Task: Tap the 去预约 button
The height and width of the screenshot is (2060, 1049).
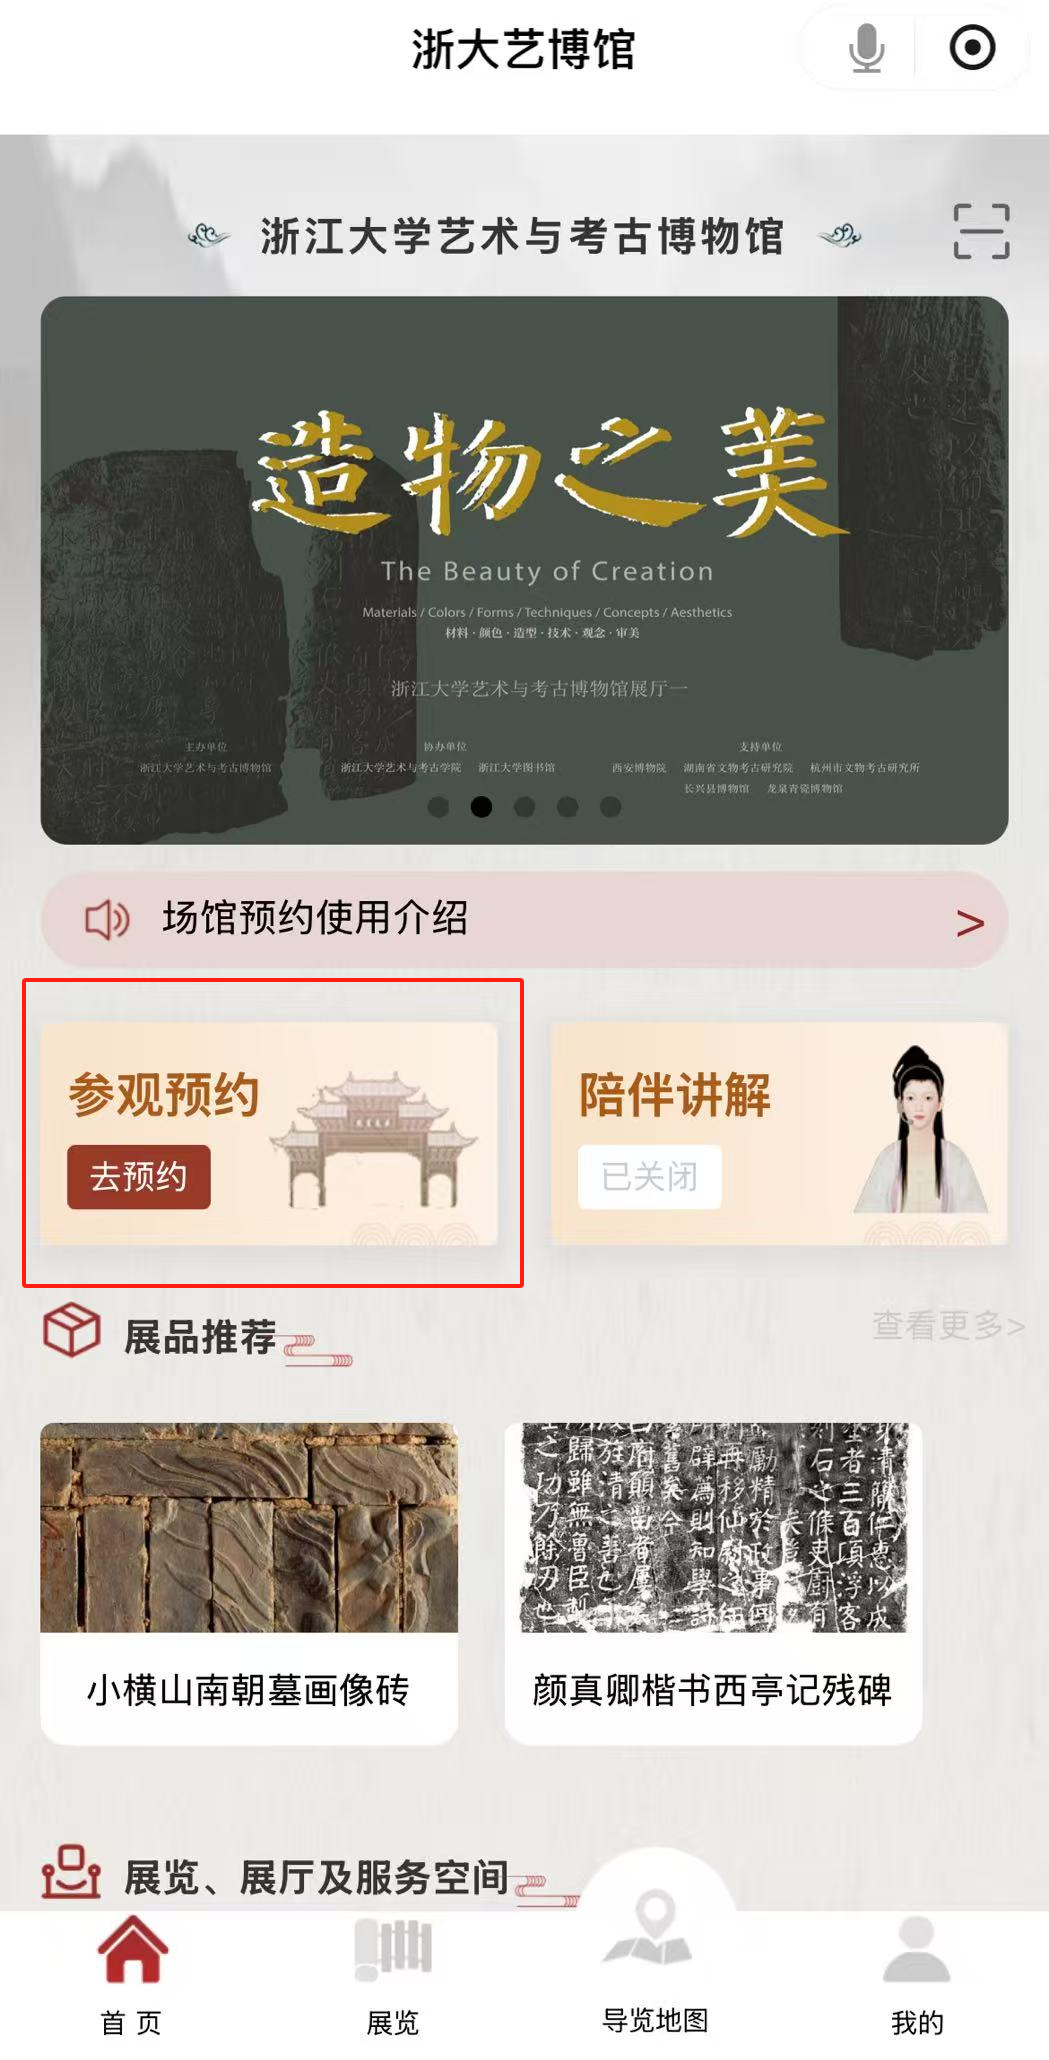Action: 139,1177
